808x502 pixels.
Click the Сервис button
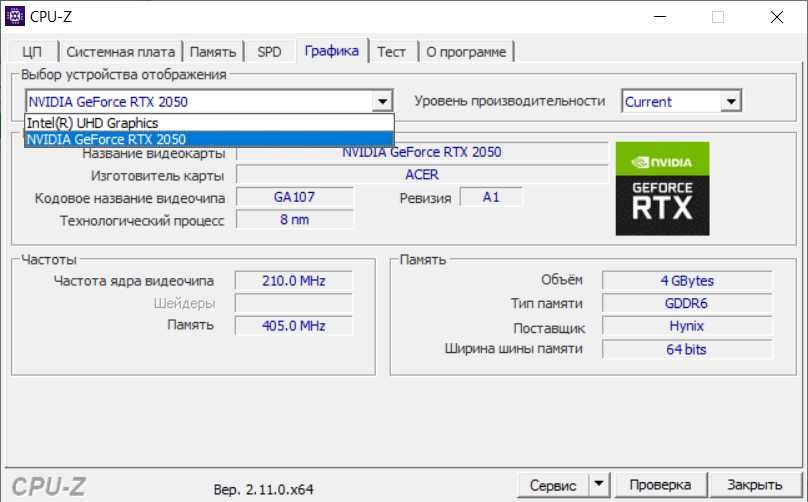coord(553,485)
